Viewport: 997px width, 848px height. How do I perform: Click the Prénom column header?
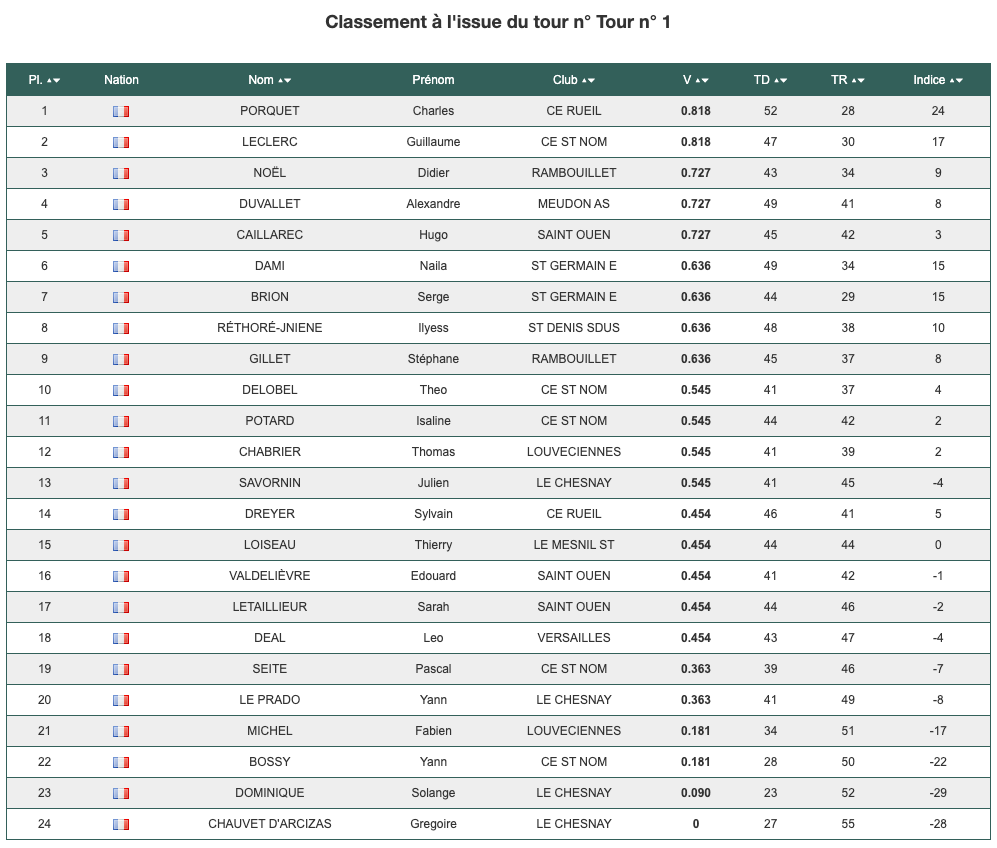(433, 80)
